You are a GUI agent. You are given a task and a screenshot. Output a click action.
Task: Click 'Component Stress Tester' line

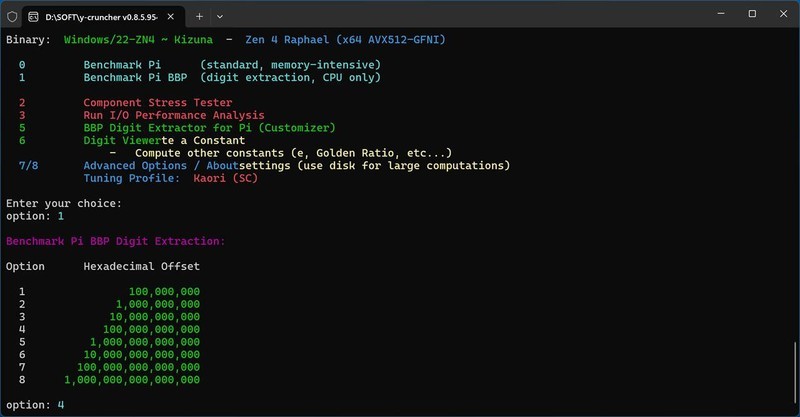pyautogui.click(x=158, y=103)
